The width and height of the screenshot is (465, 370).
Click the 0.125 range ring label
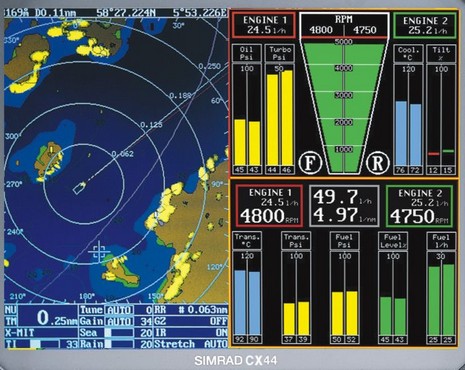click(x=151, y=125)
